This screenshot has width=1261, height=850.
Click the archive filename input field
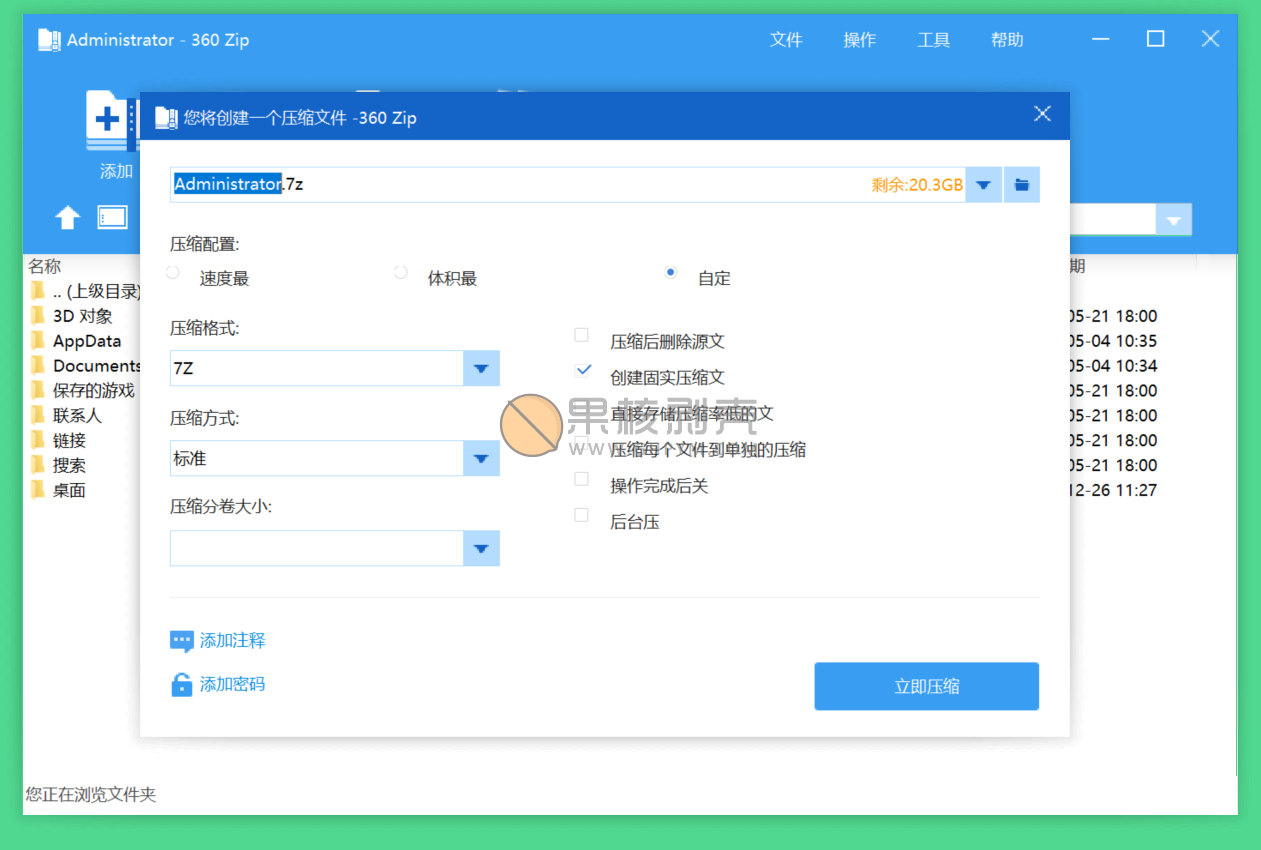pyautogui.click(x=567, y=185)
